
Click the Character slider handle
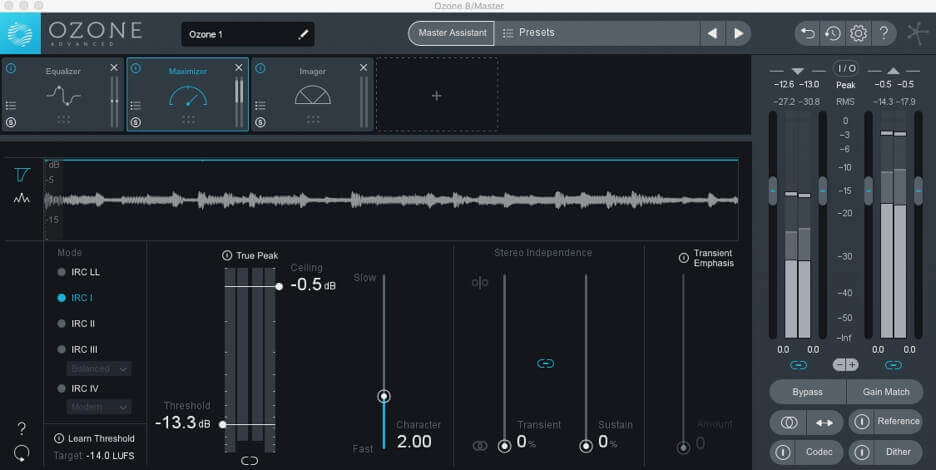pyautogui.click(x=384, y=396)
